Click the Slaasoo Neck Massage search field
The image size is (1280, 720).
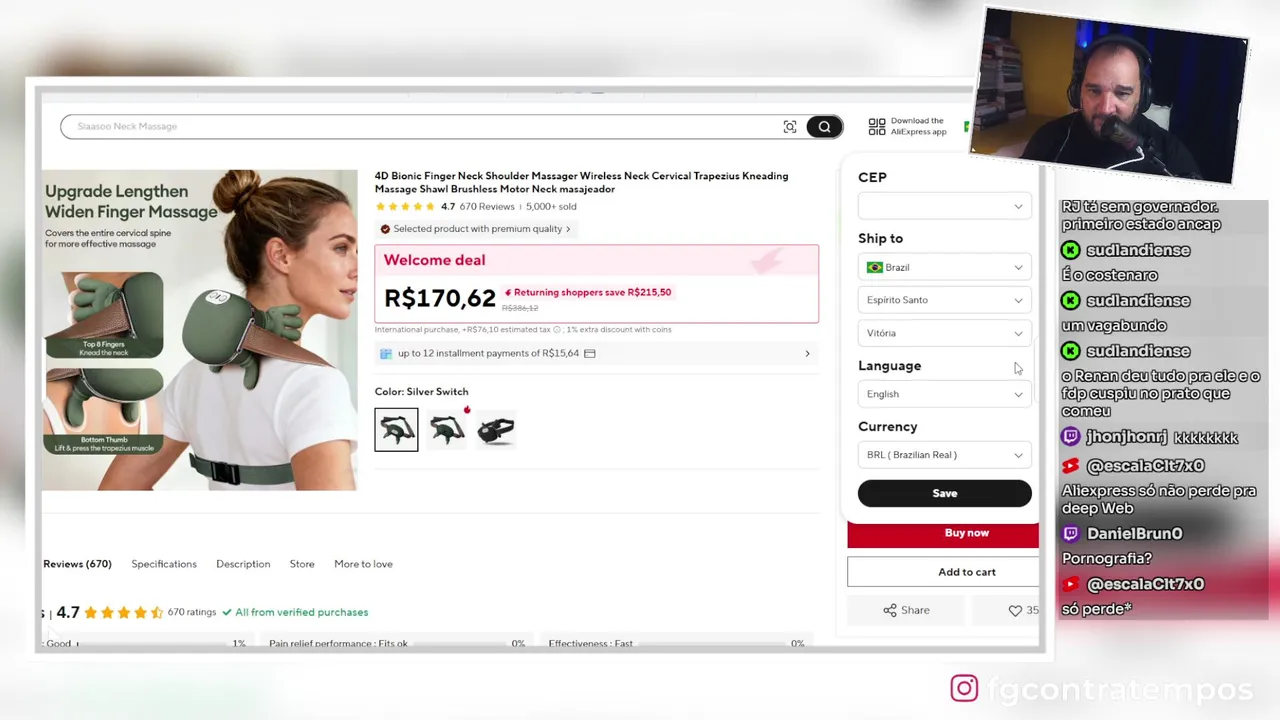point(420,127)
